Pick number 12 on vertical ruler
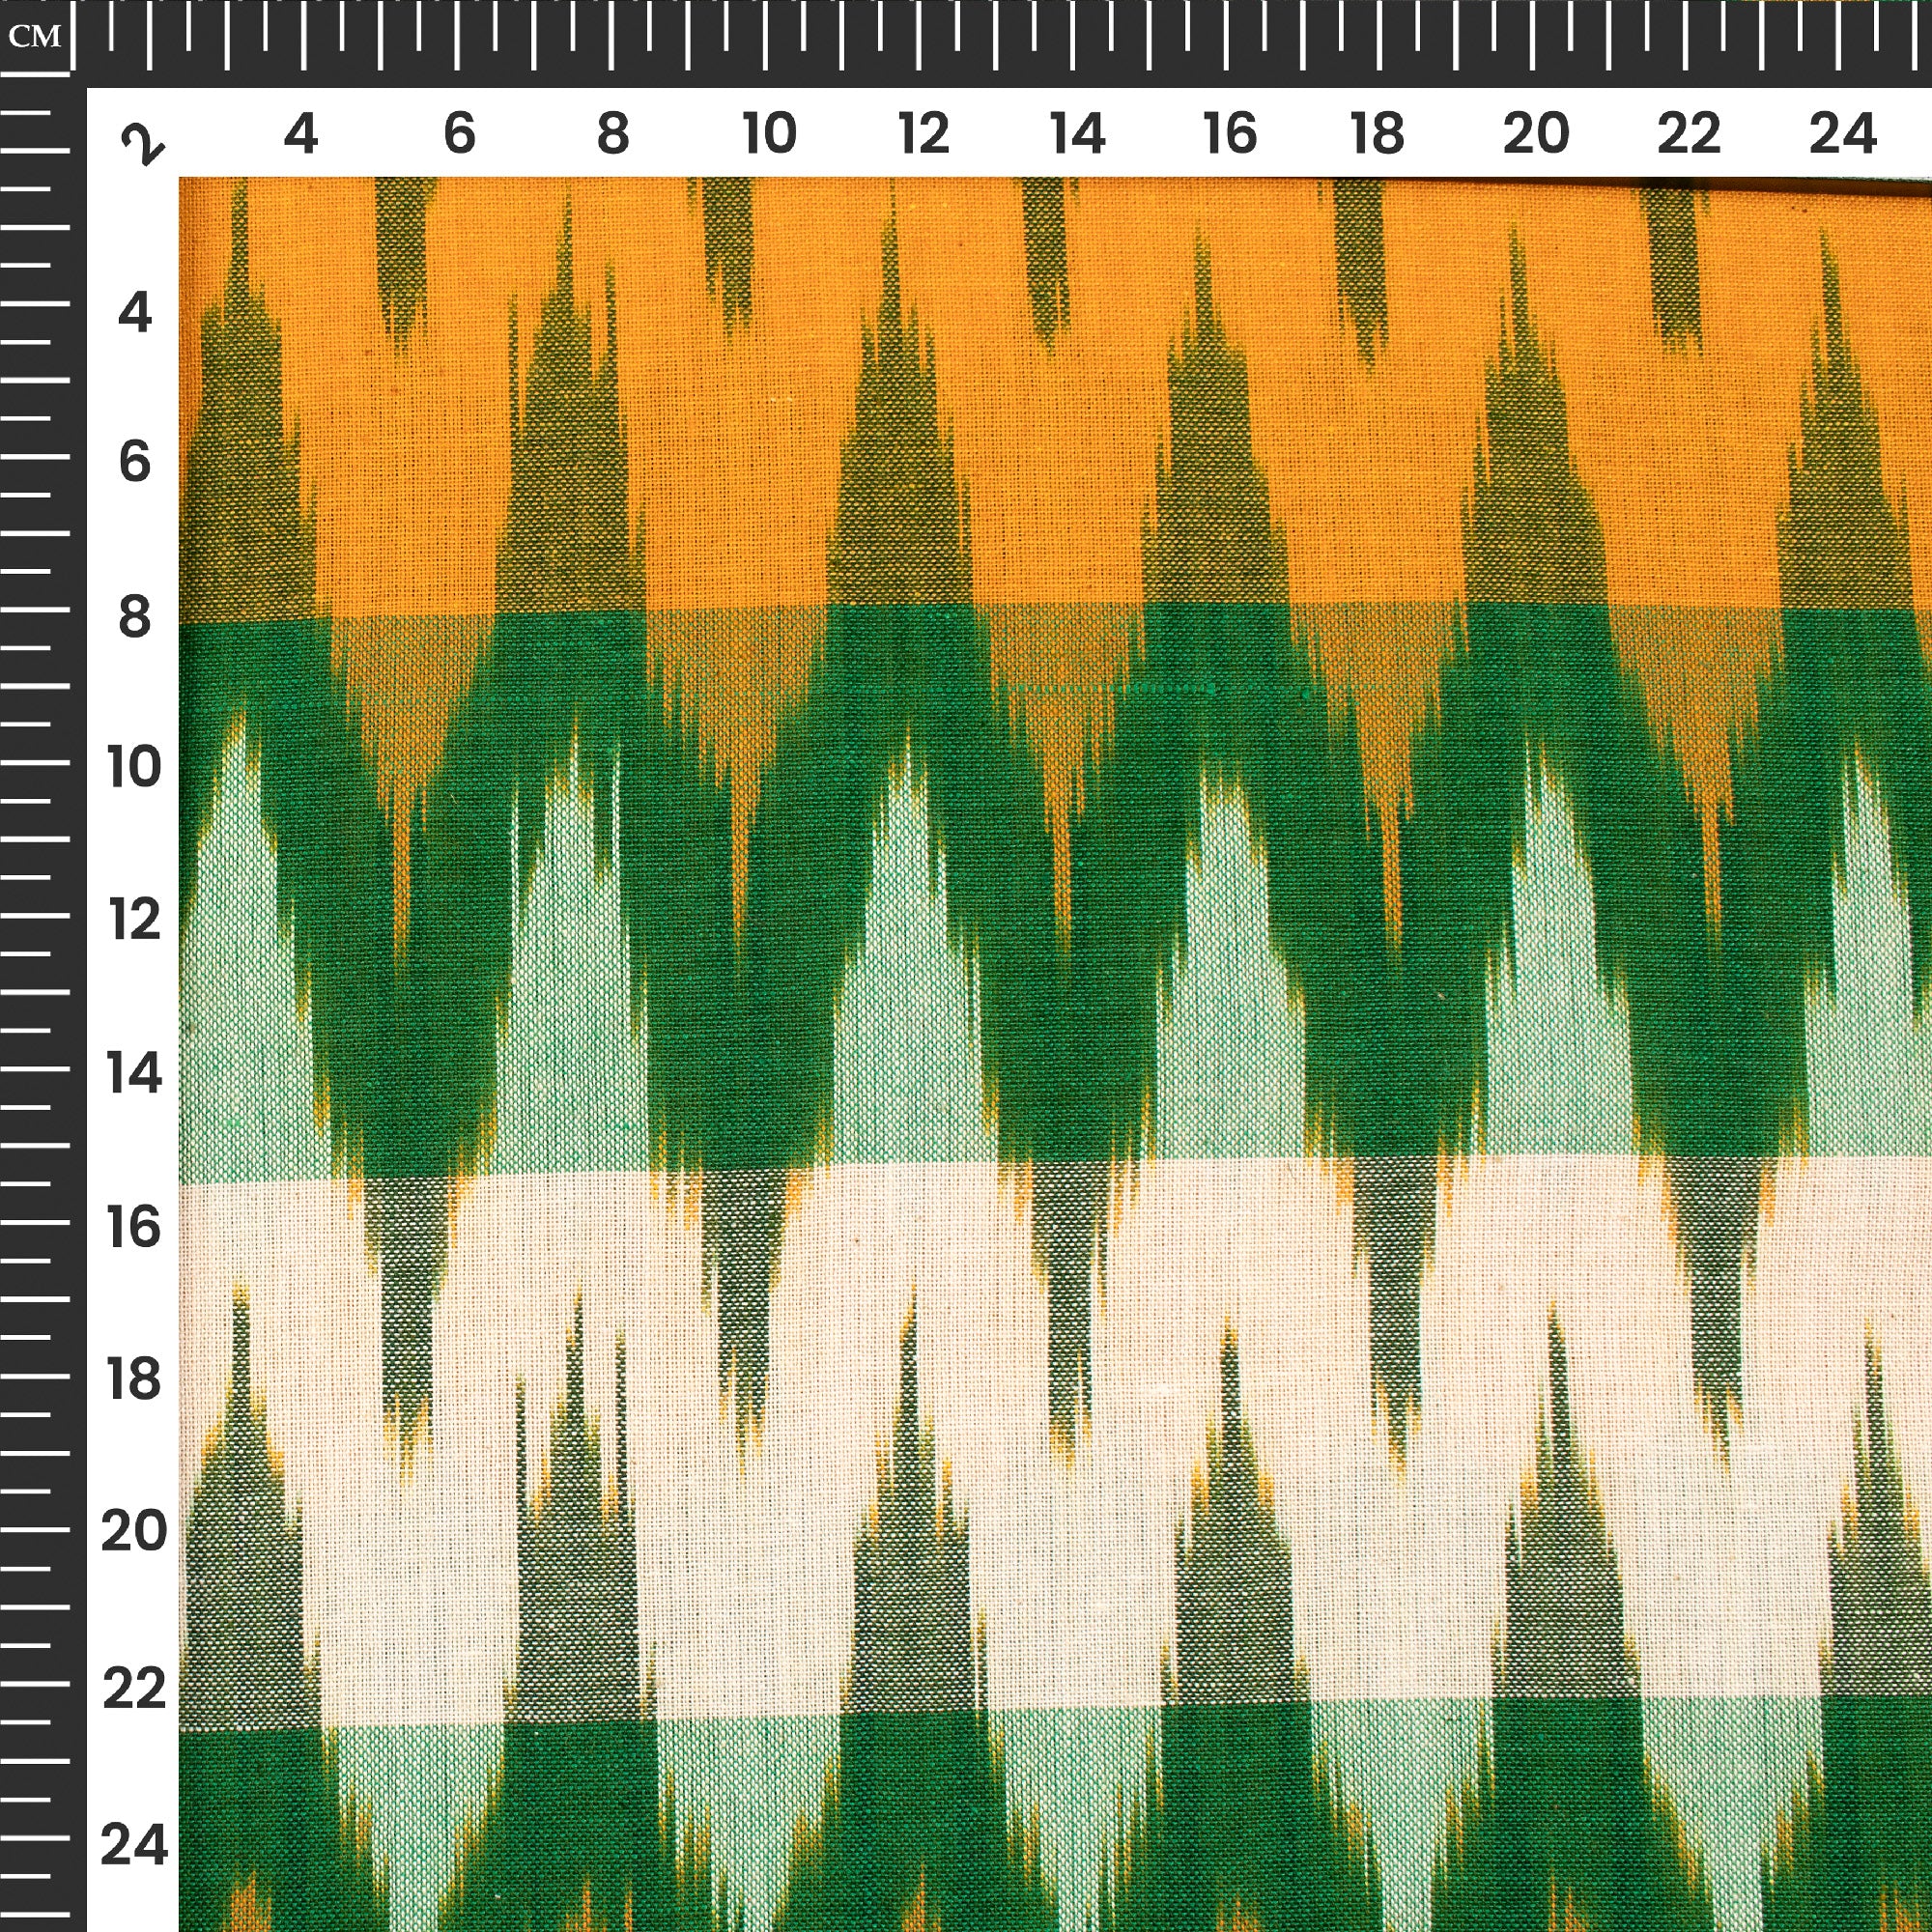The width and height of the screenshot is (1932, 1932). coord(133,920)
